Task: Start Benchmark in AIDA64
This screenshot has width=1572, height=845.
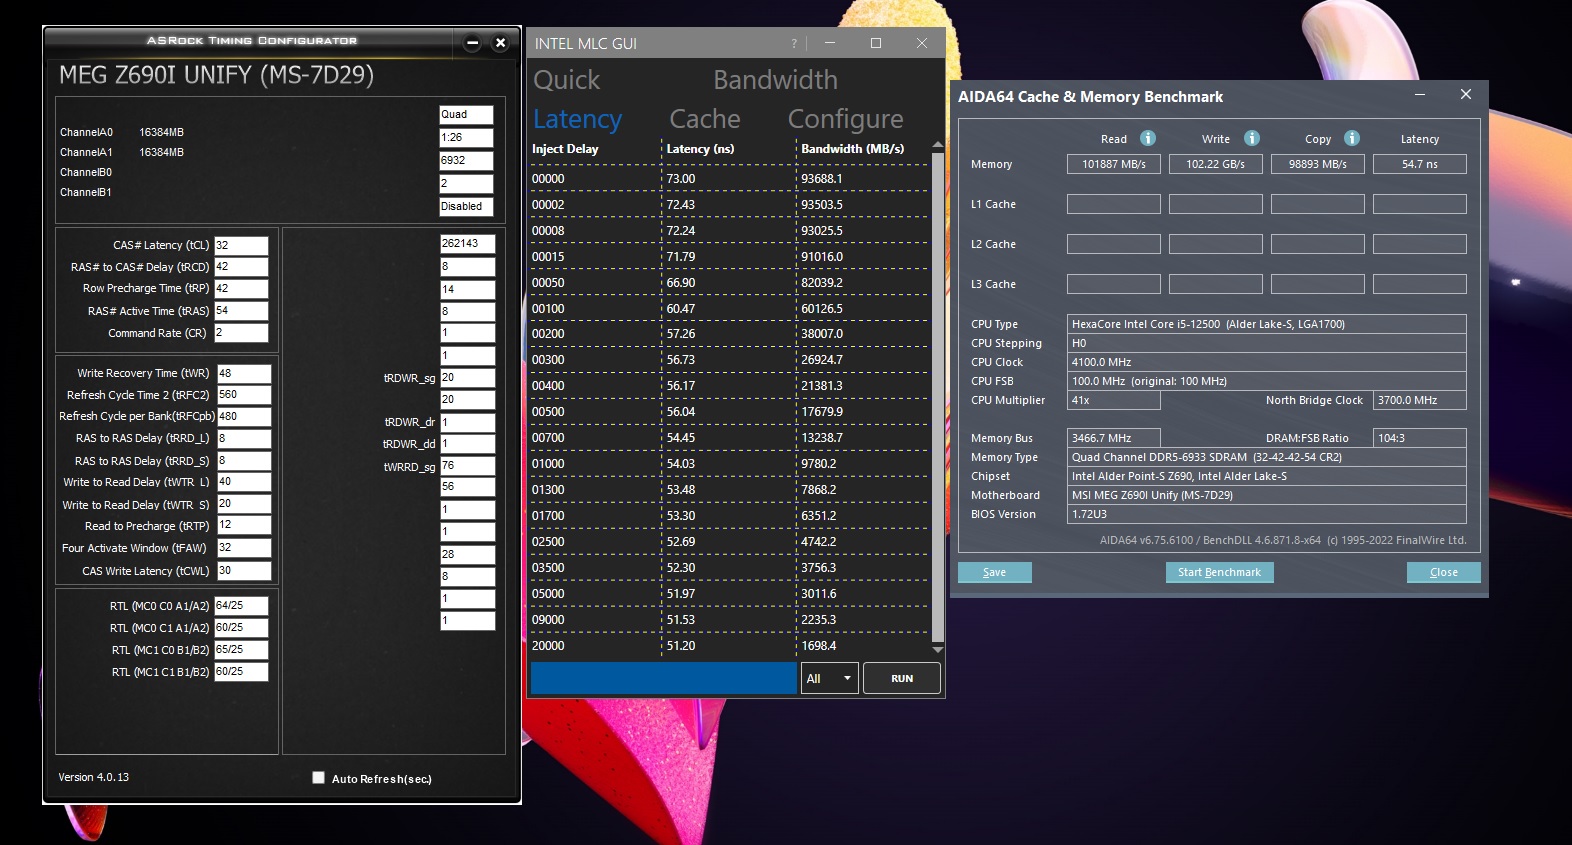Action: (1219, 572)
